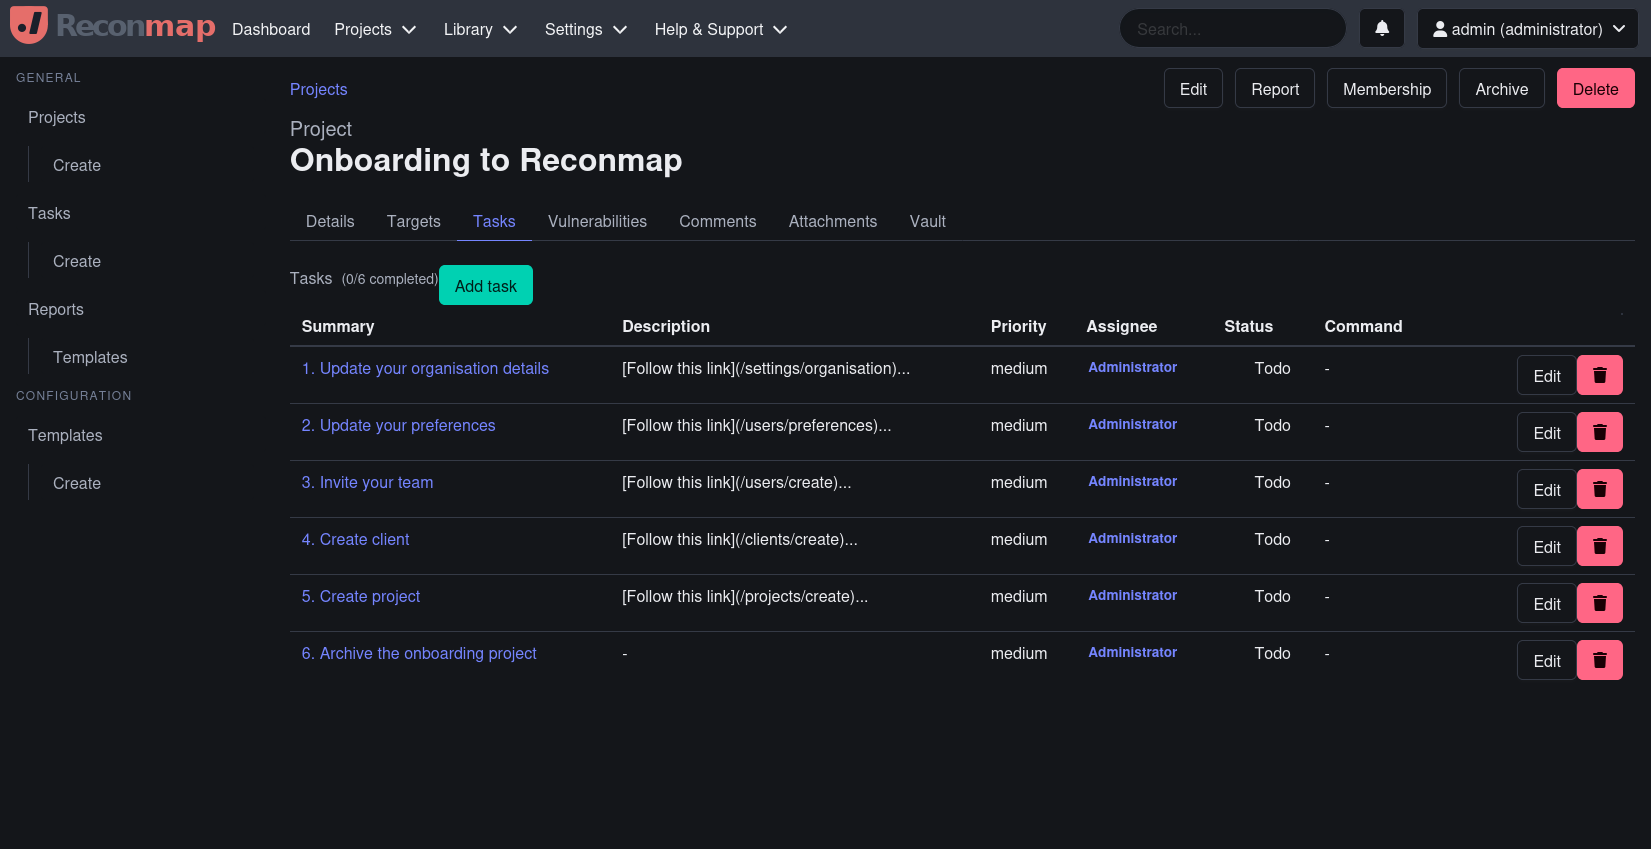1651x849 pixels.
Task: Delete task Update your preferences
Action: pos(1600,432)
